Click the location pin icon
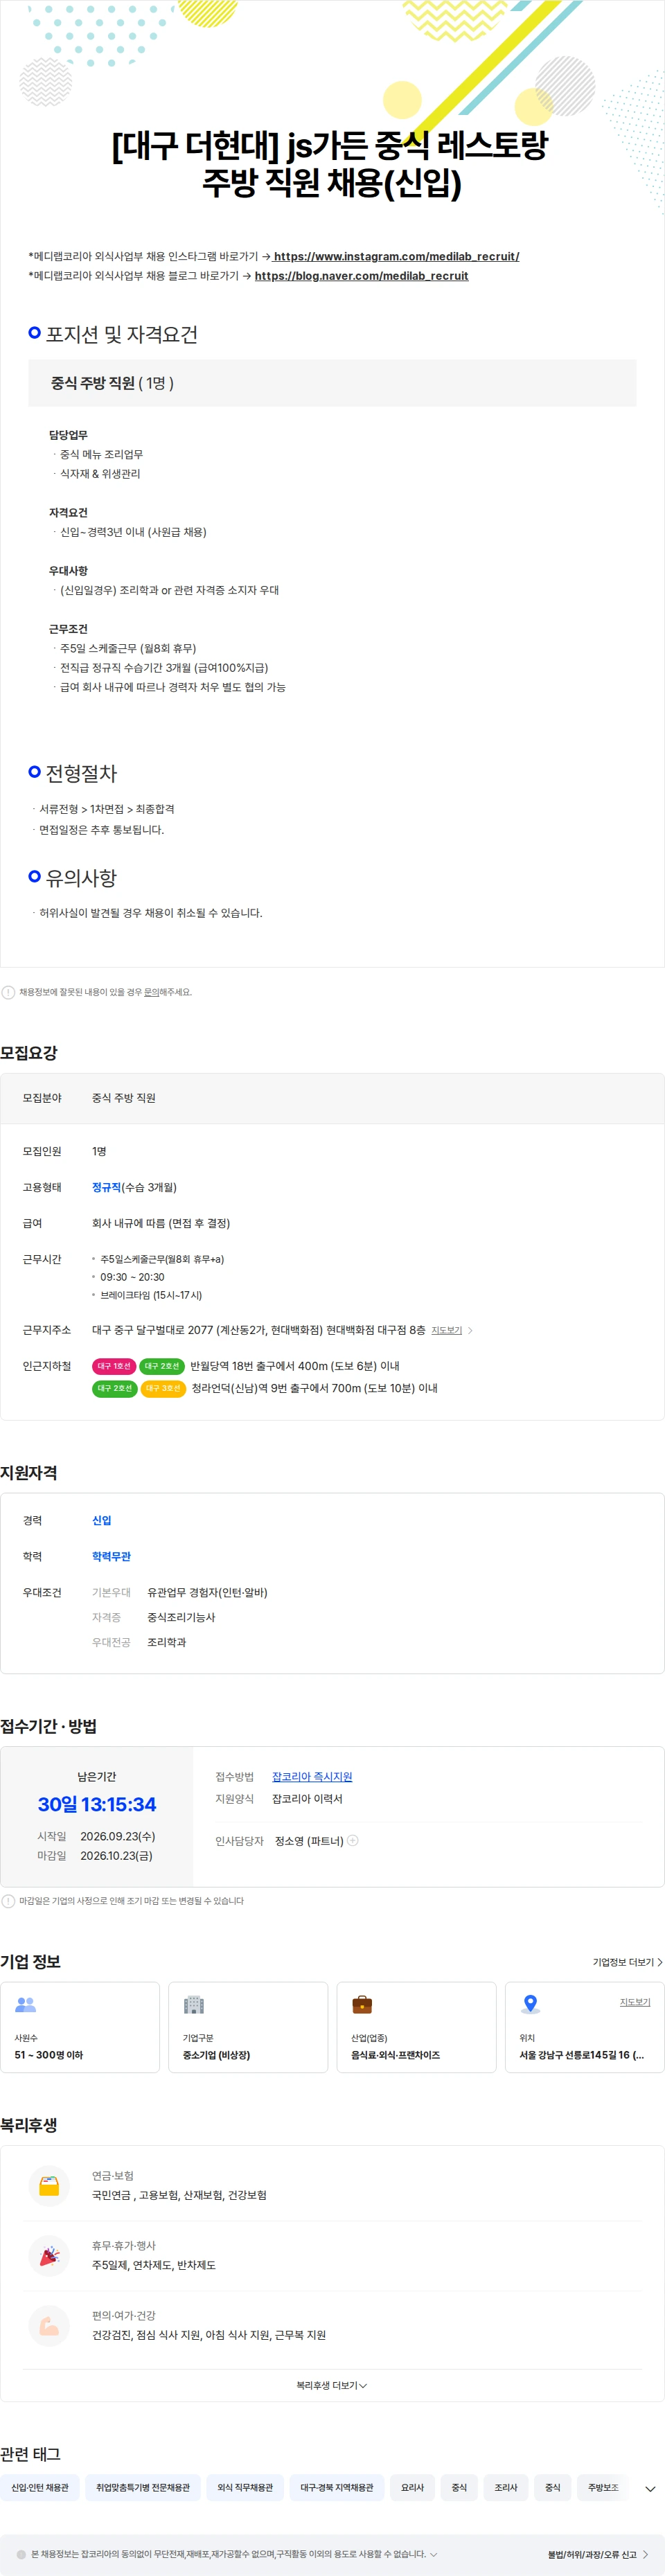 tap(531, 2005)
